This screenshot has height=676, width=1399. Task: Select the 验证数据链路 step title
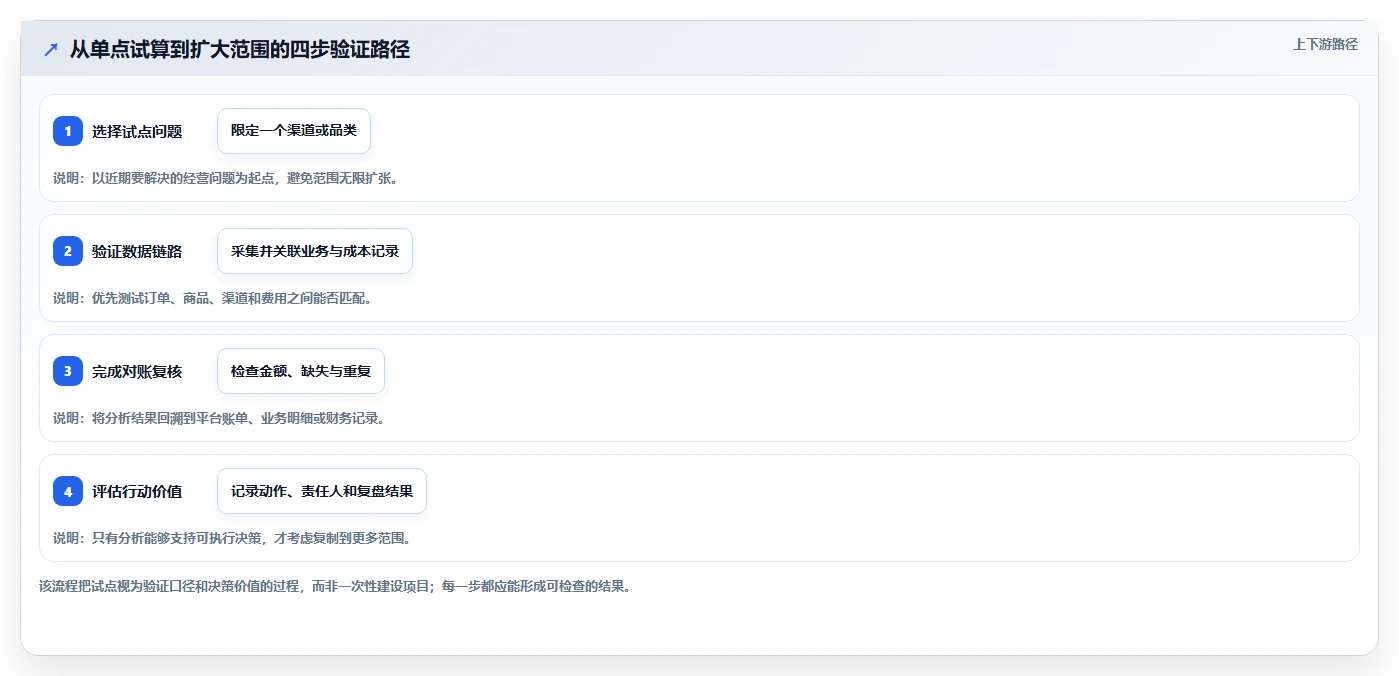137,251
